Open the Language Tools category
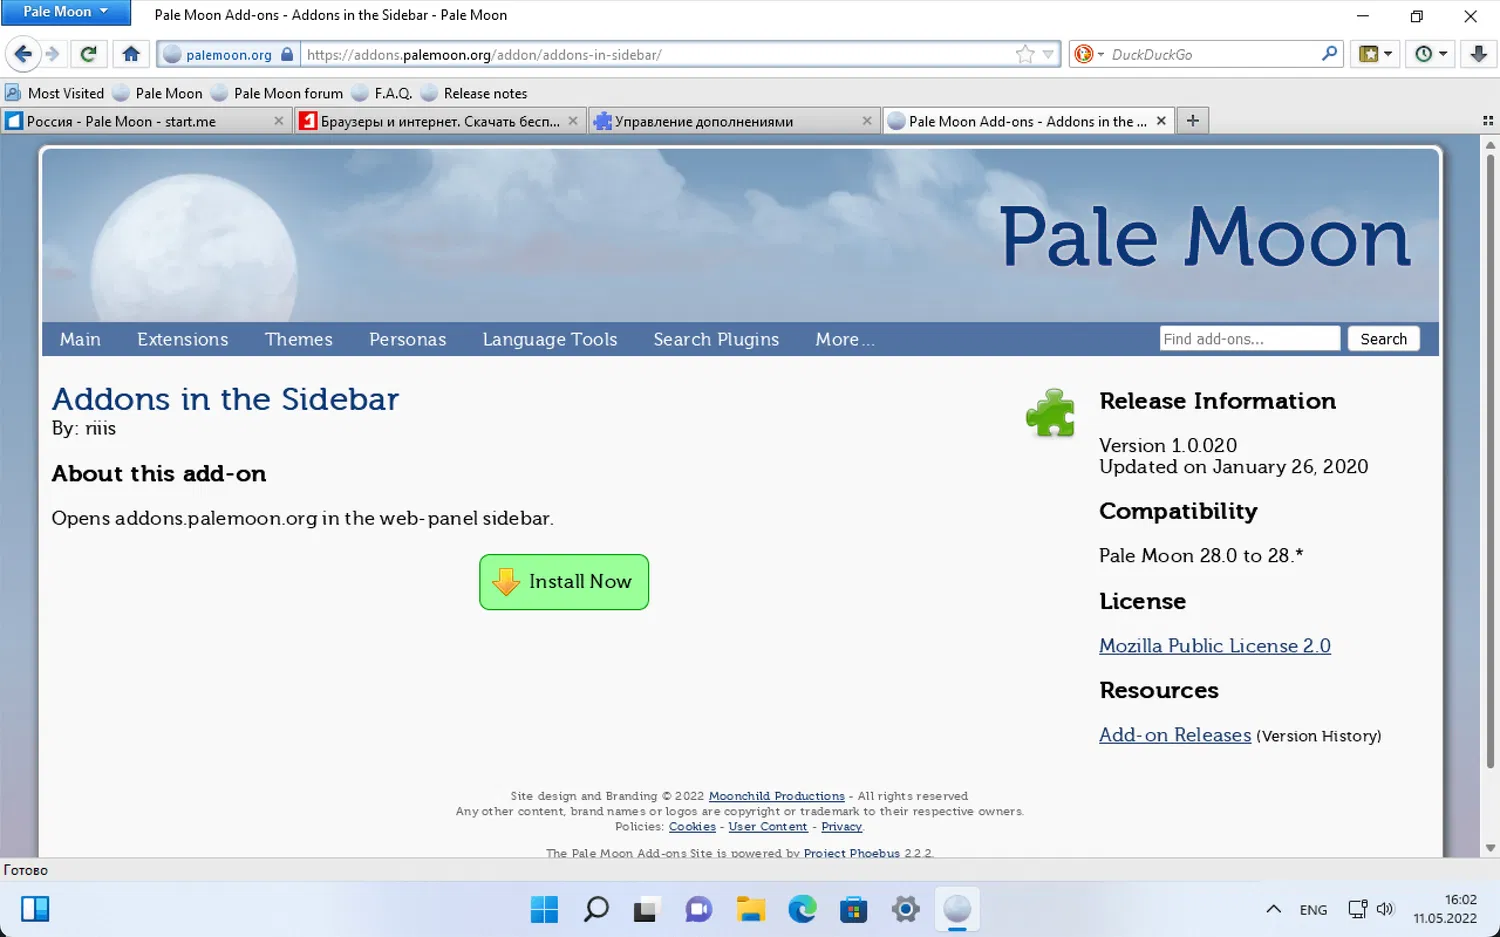Screen dimensions: 1500x937 [550, 339]
